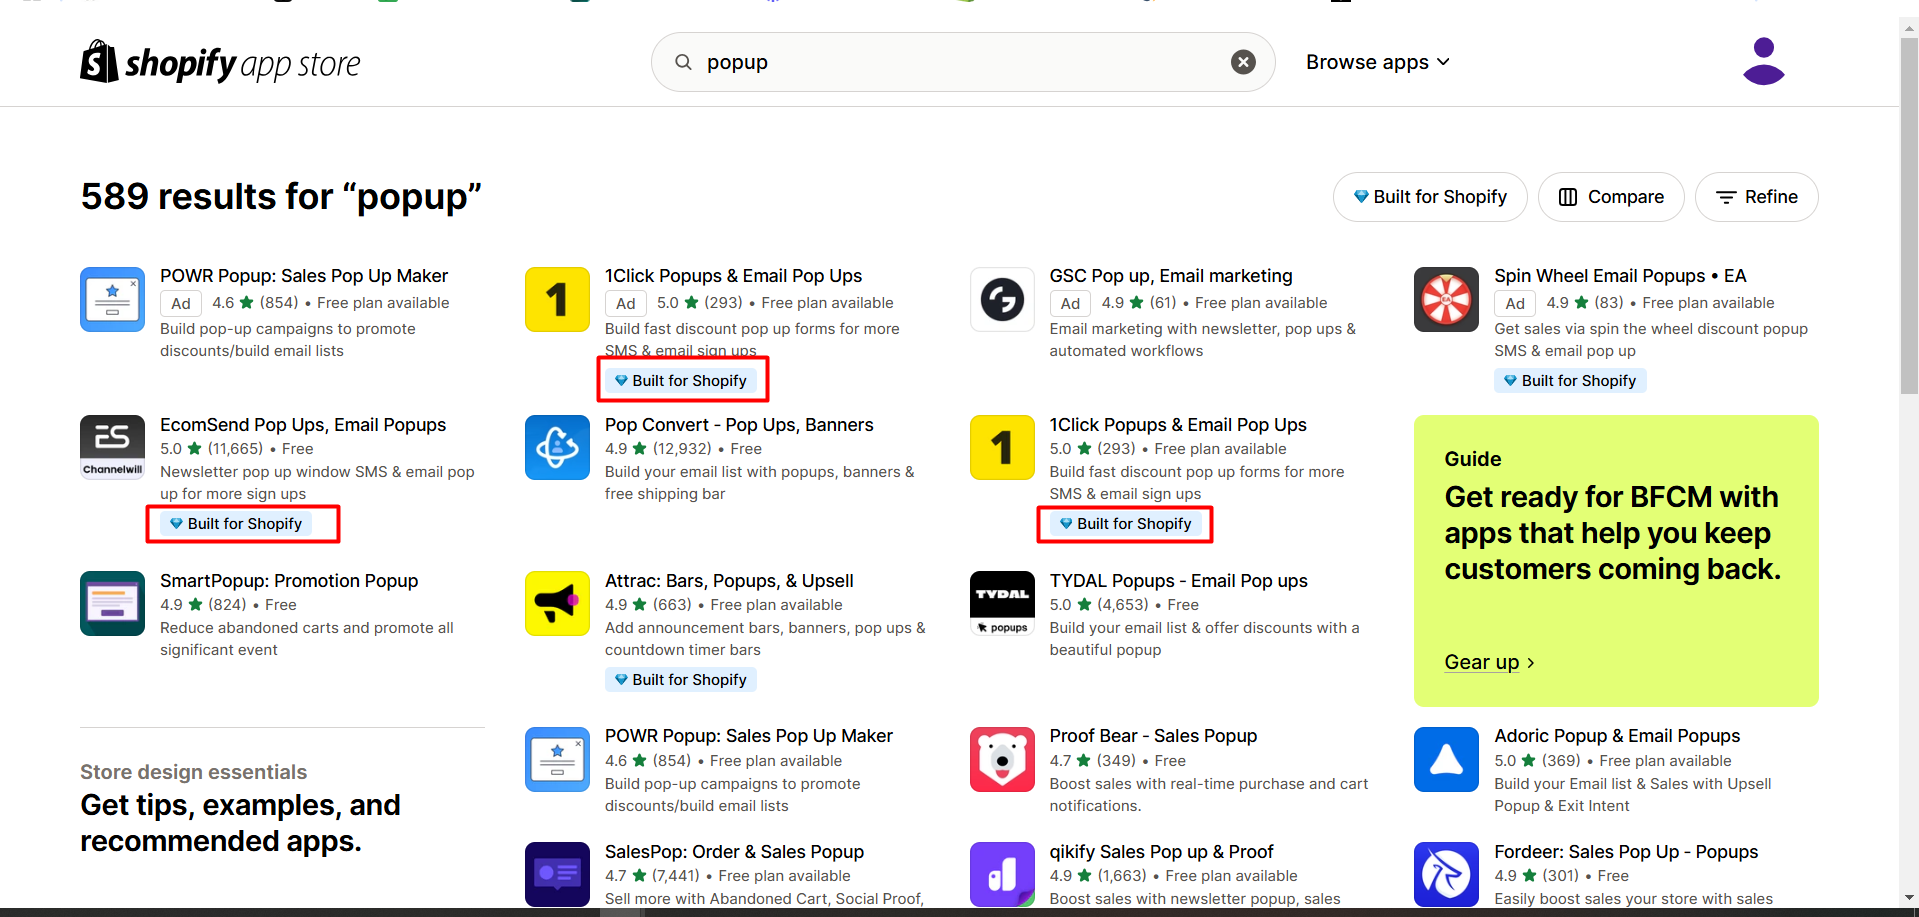Click the Ad label on Spin Wheel Email Popups
1919x917 pixels.
(x=1515, y=303)
